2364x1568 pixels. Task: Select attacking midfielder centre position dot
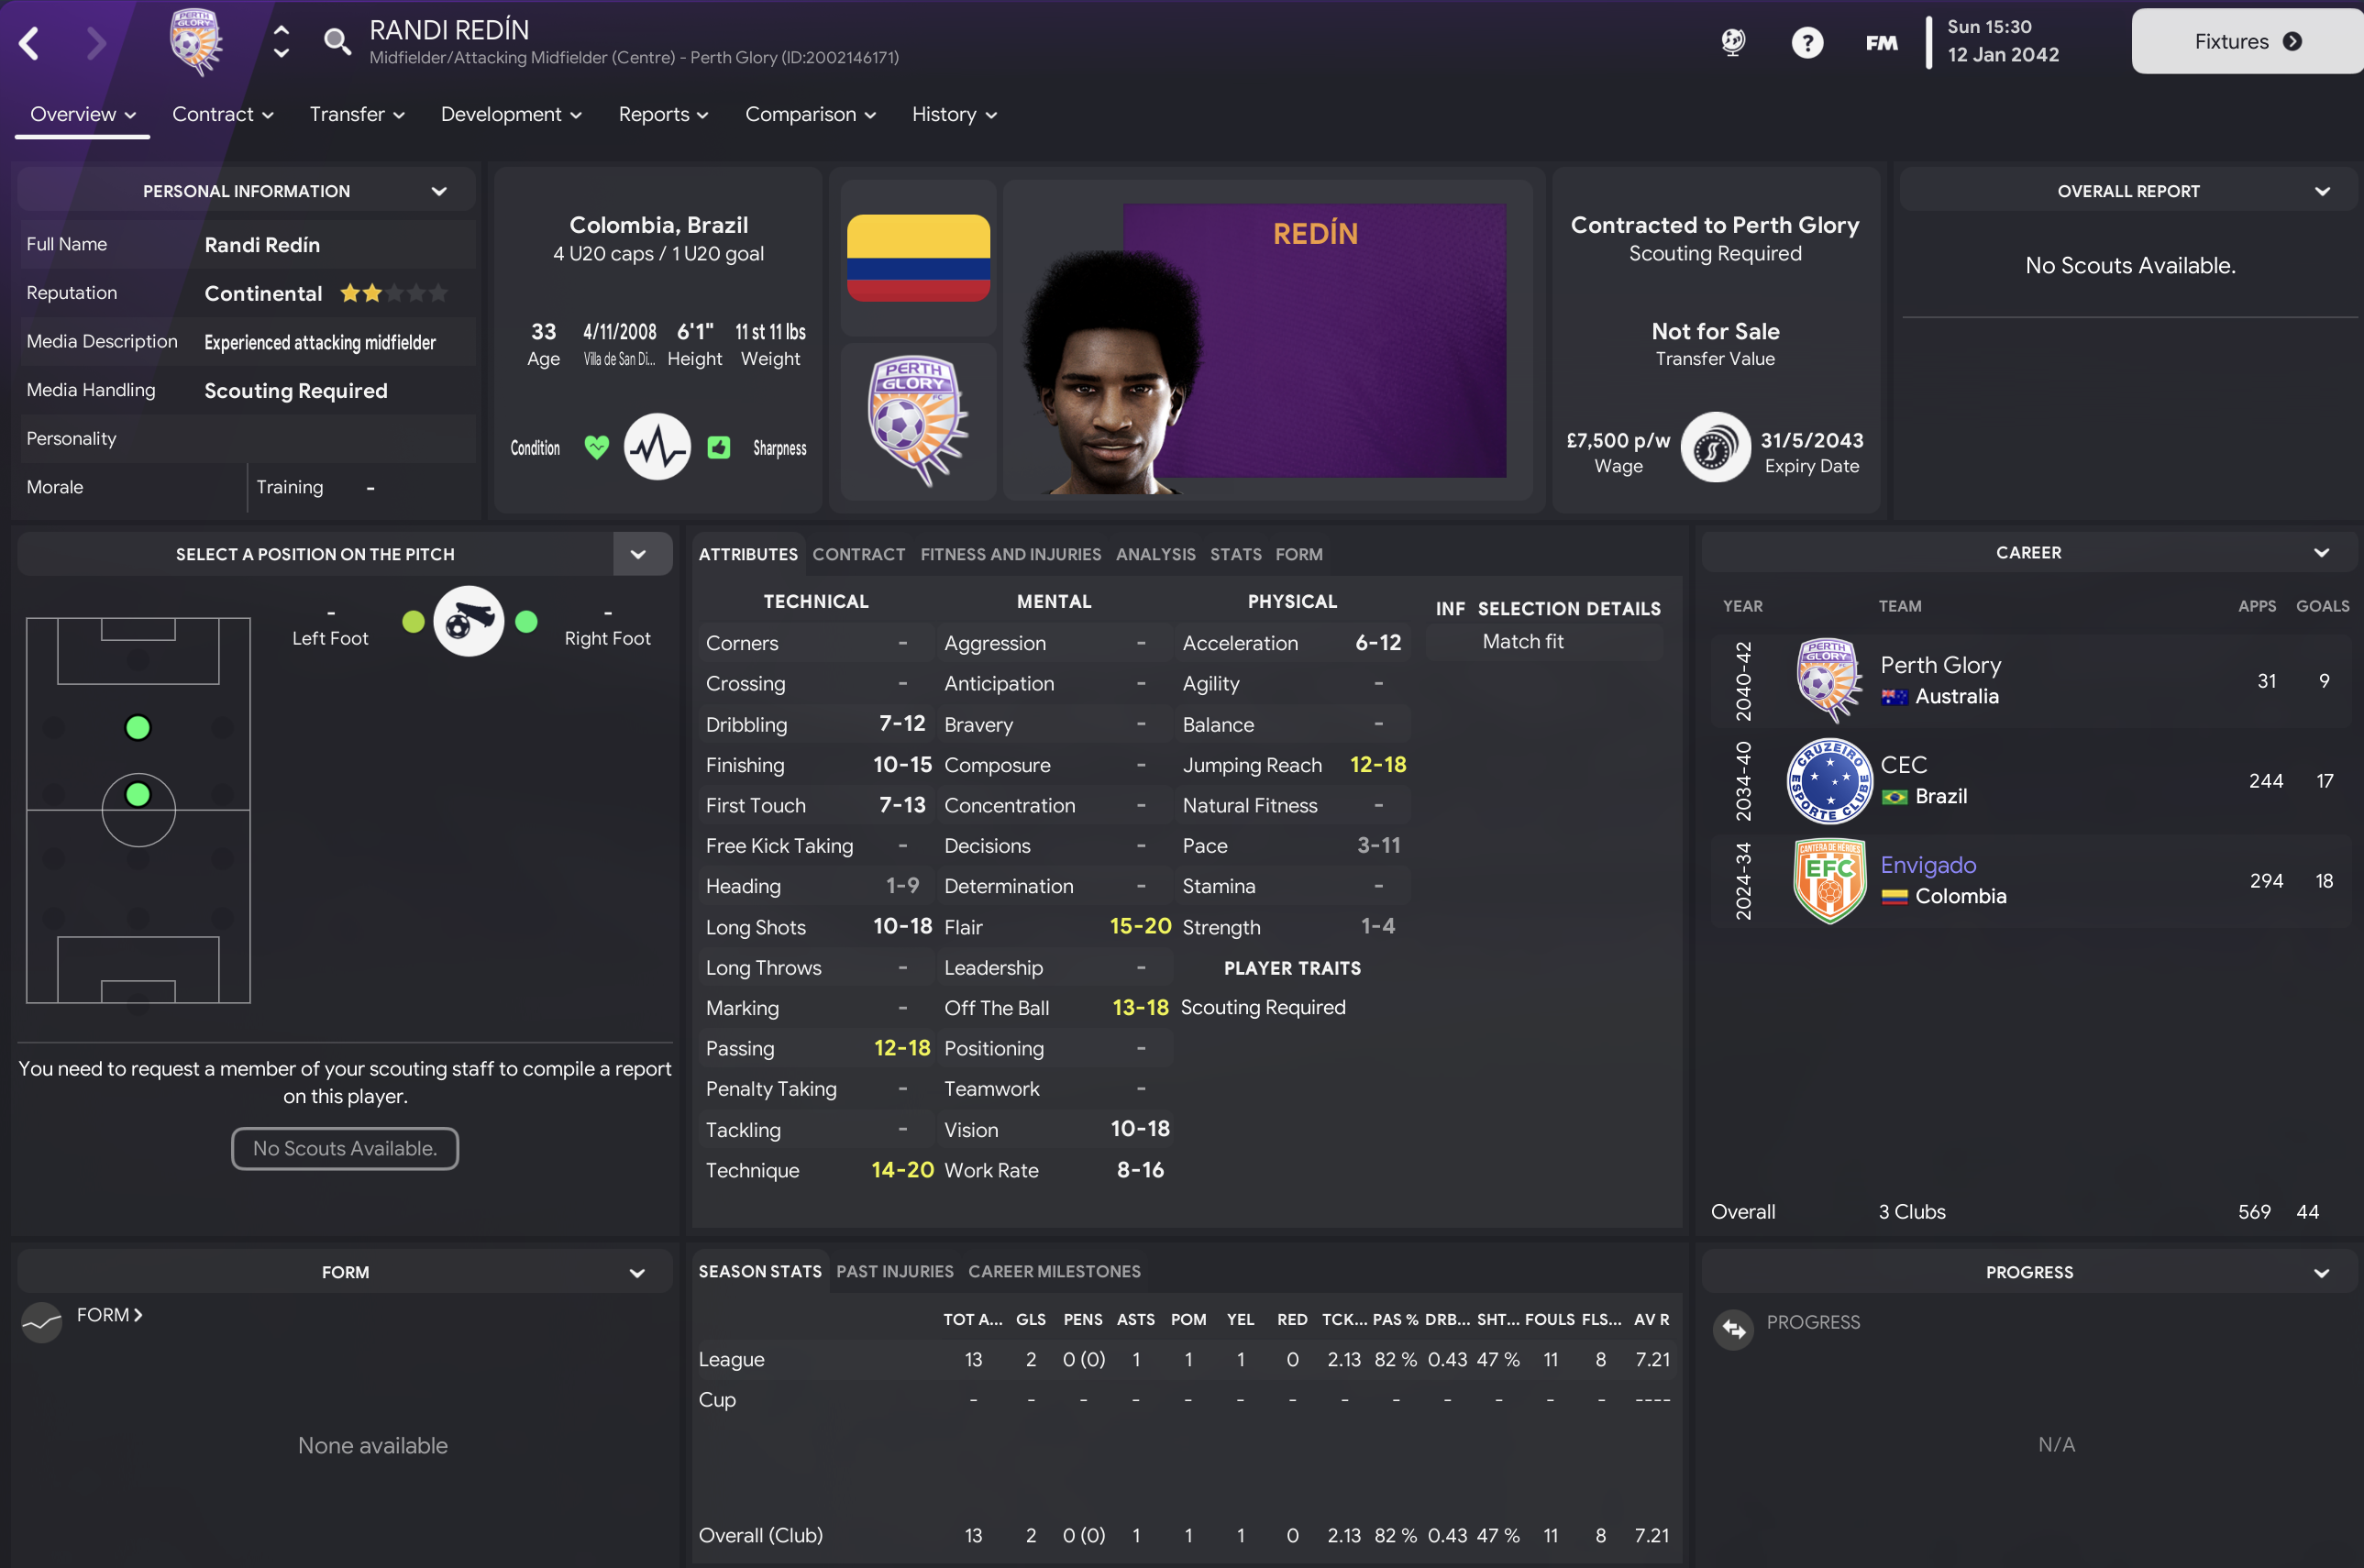[x=138, y=727]
